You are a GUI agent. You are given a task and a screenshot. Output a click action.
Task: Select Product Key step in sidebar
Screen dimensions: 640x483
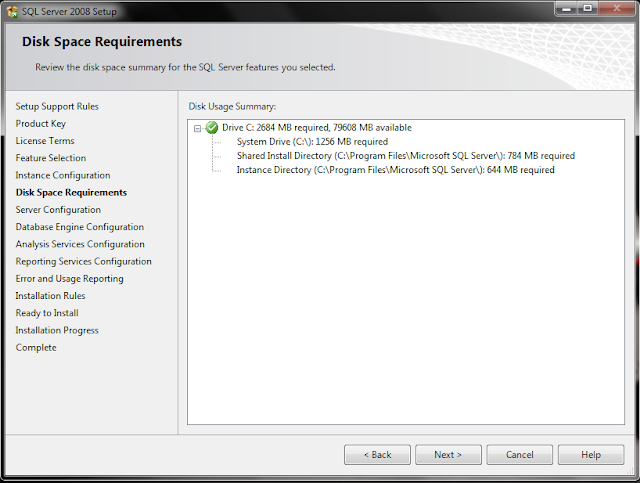(40, 124)
